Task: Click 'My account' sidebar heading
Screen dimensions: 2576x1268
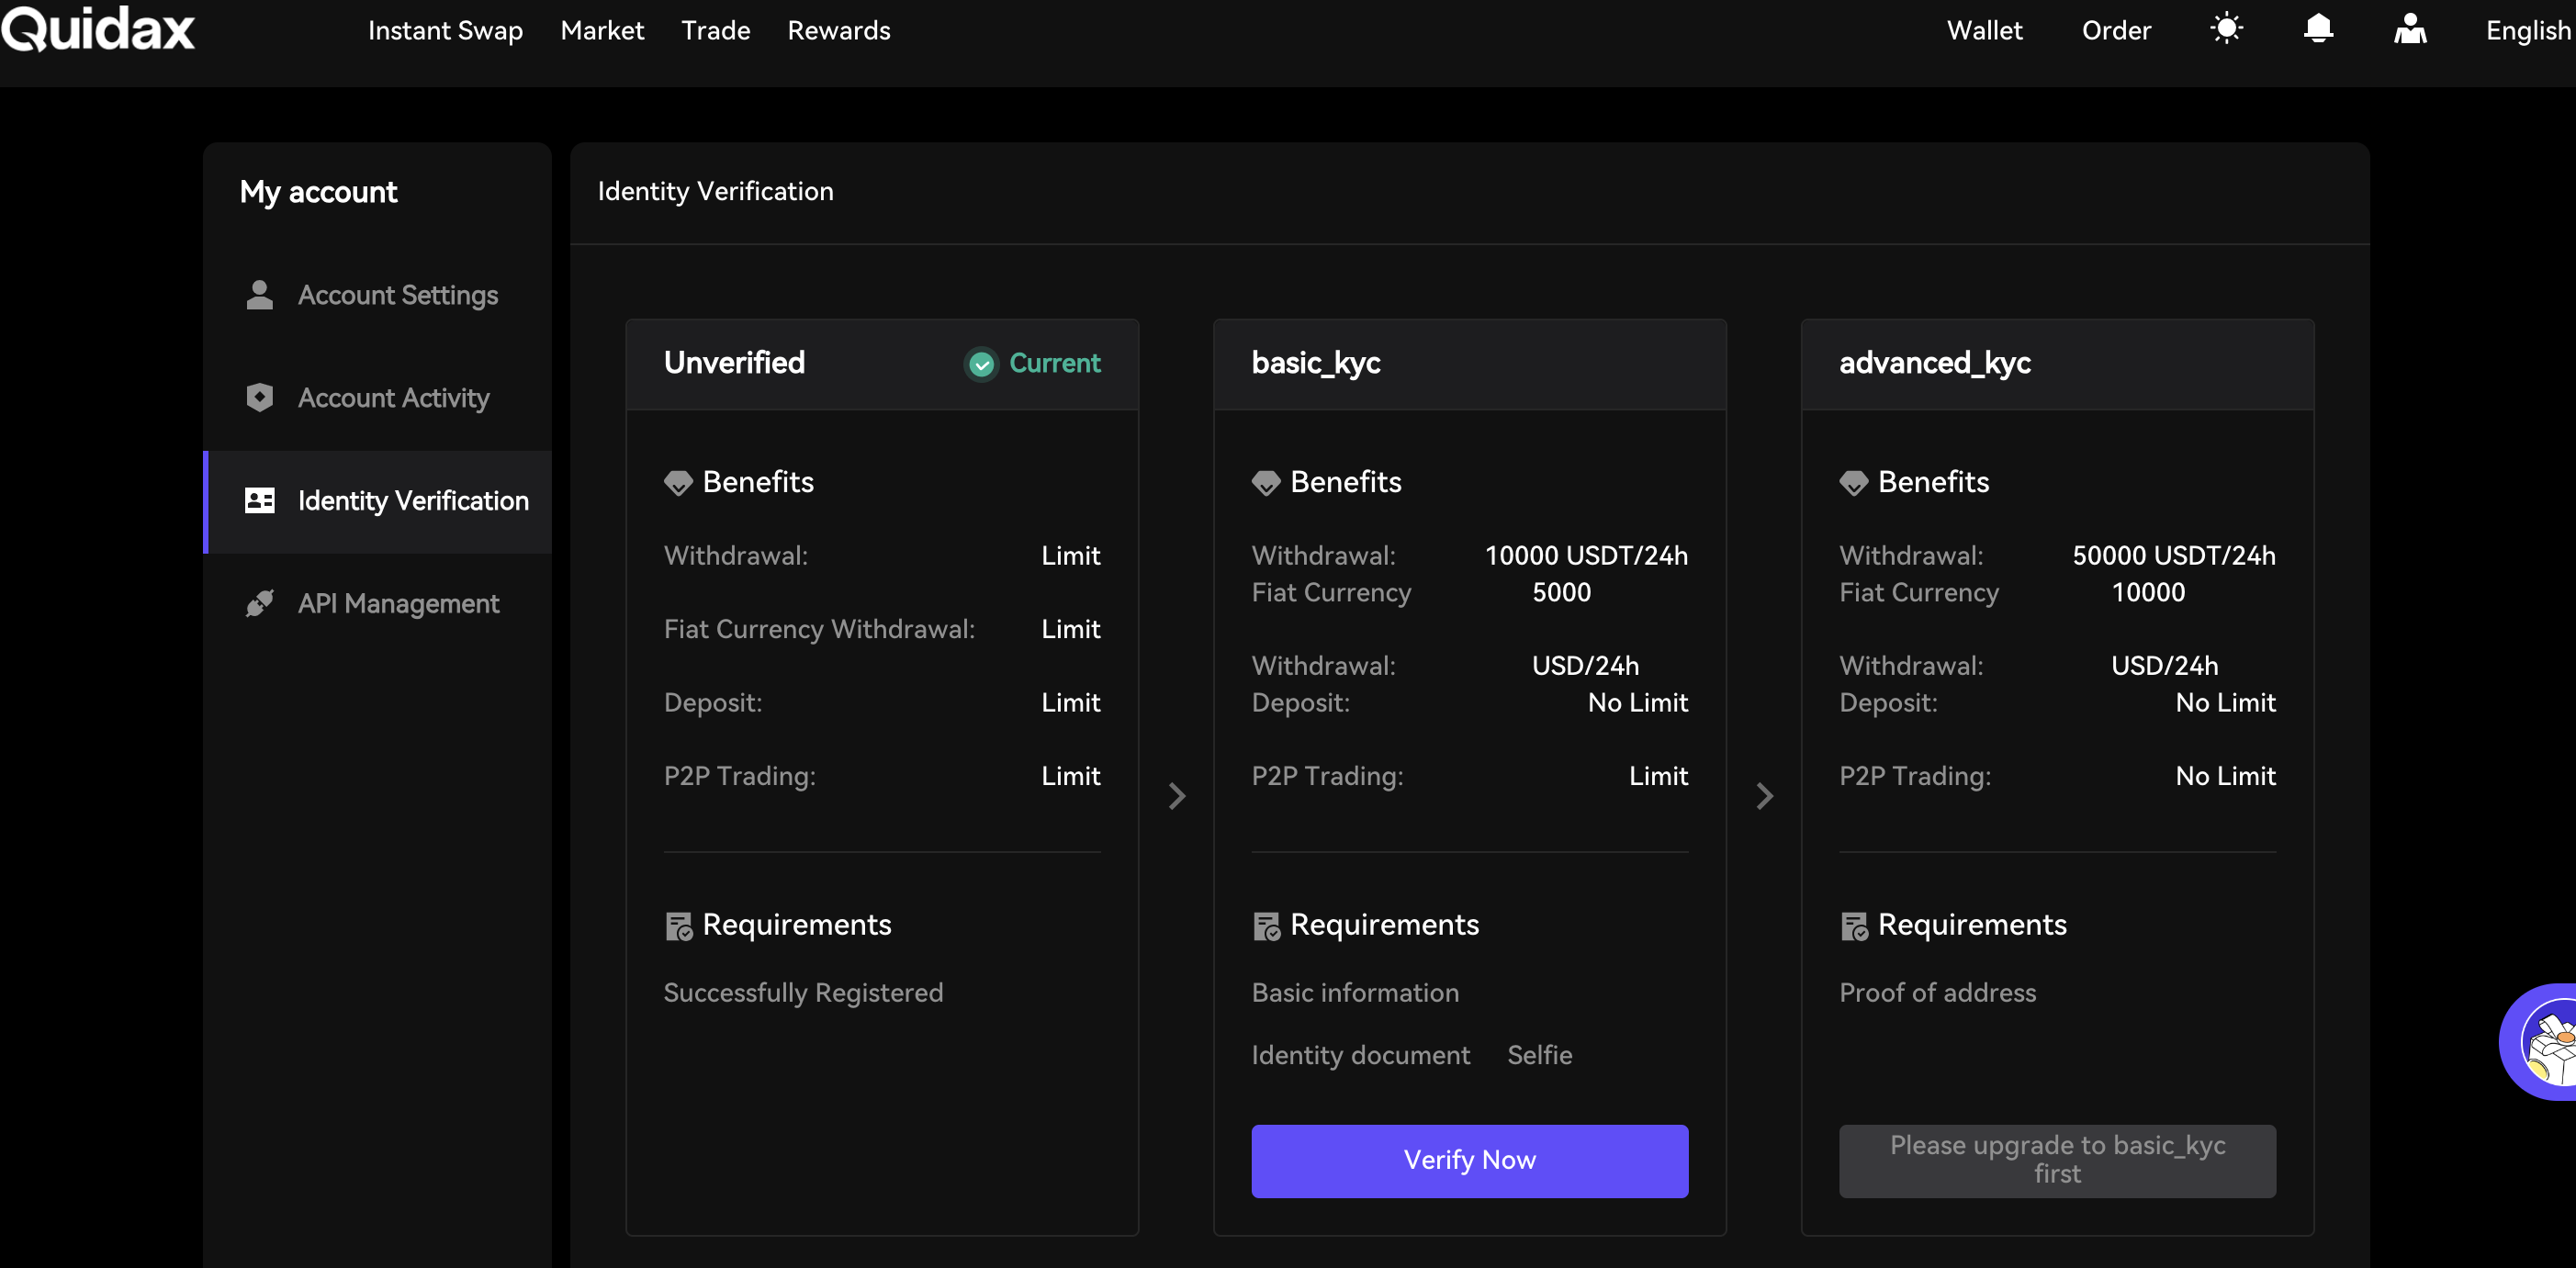Action: [318, 191]
